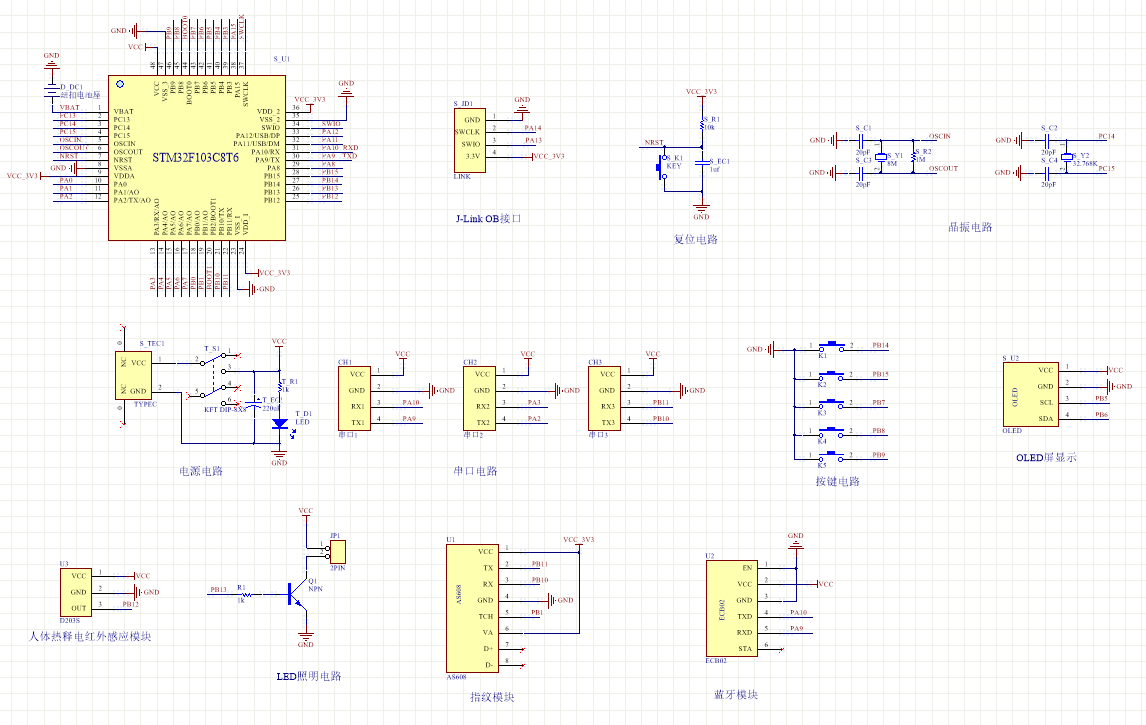Select the "LED照明电路" text label
The width and height of the screenshot is (1146, 725).
coord(309,676)
